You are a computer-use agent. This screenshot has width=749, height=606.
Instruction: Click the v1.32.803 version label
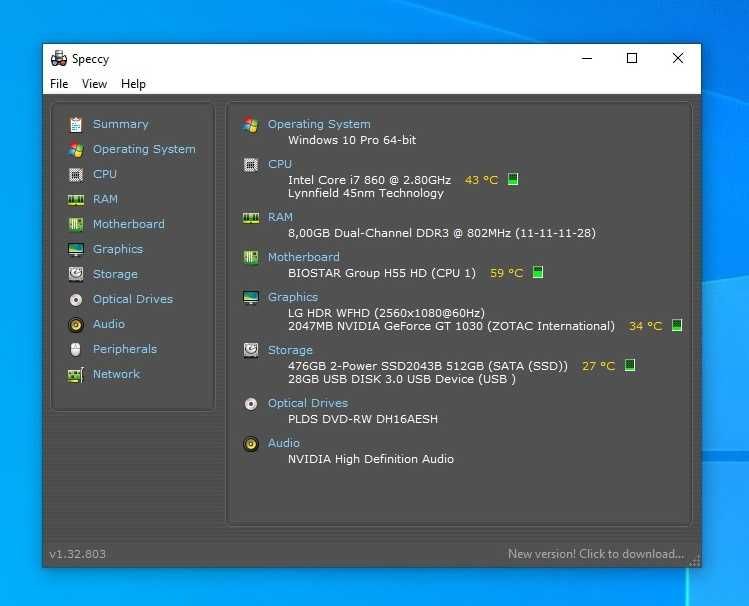point(77,554)
